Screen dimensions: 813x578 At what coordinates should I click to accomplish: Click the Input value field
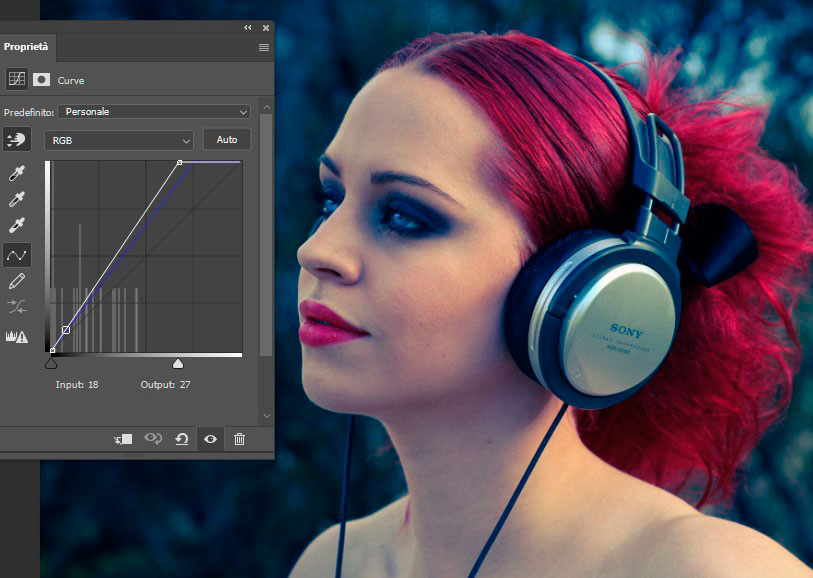77,385
